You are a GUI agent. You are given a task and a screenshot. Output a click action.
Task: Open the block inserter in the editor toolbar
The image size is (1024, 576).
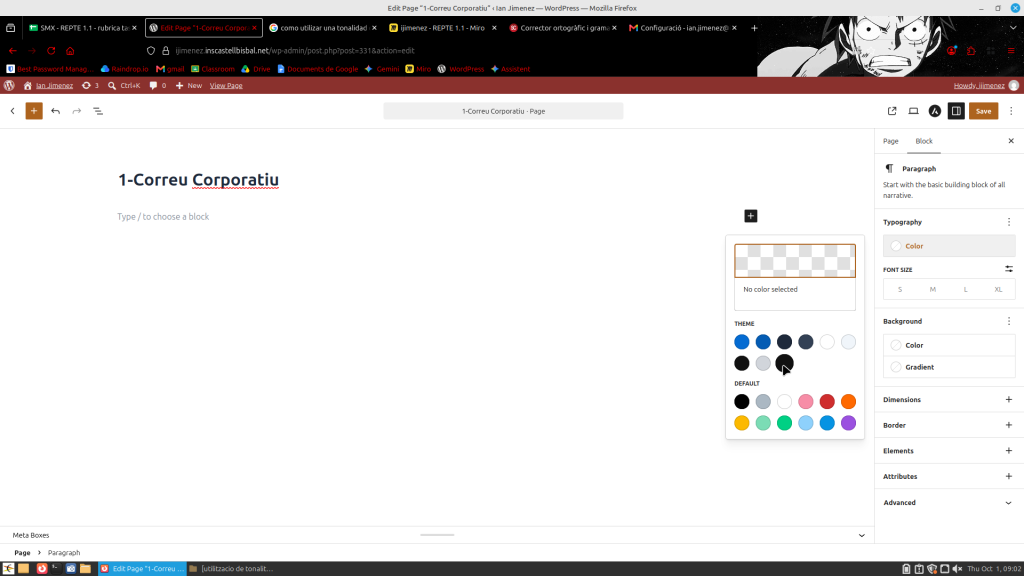tap(34, 111)
